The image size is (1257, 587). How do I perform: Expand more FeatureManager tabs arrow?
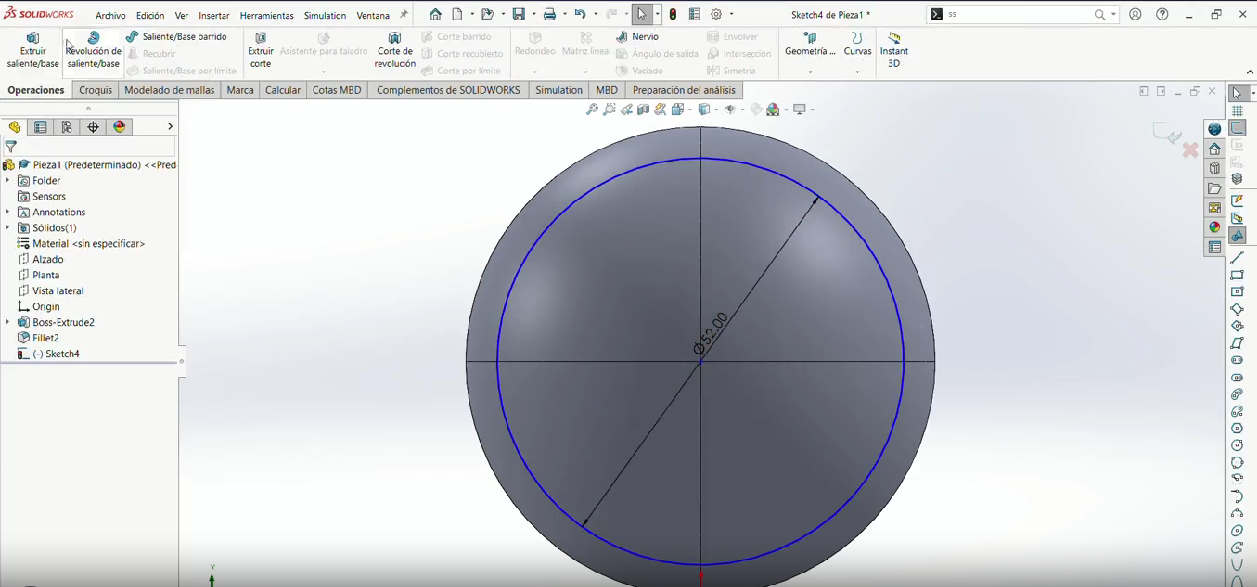[x=170, y=127]
